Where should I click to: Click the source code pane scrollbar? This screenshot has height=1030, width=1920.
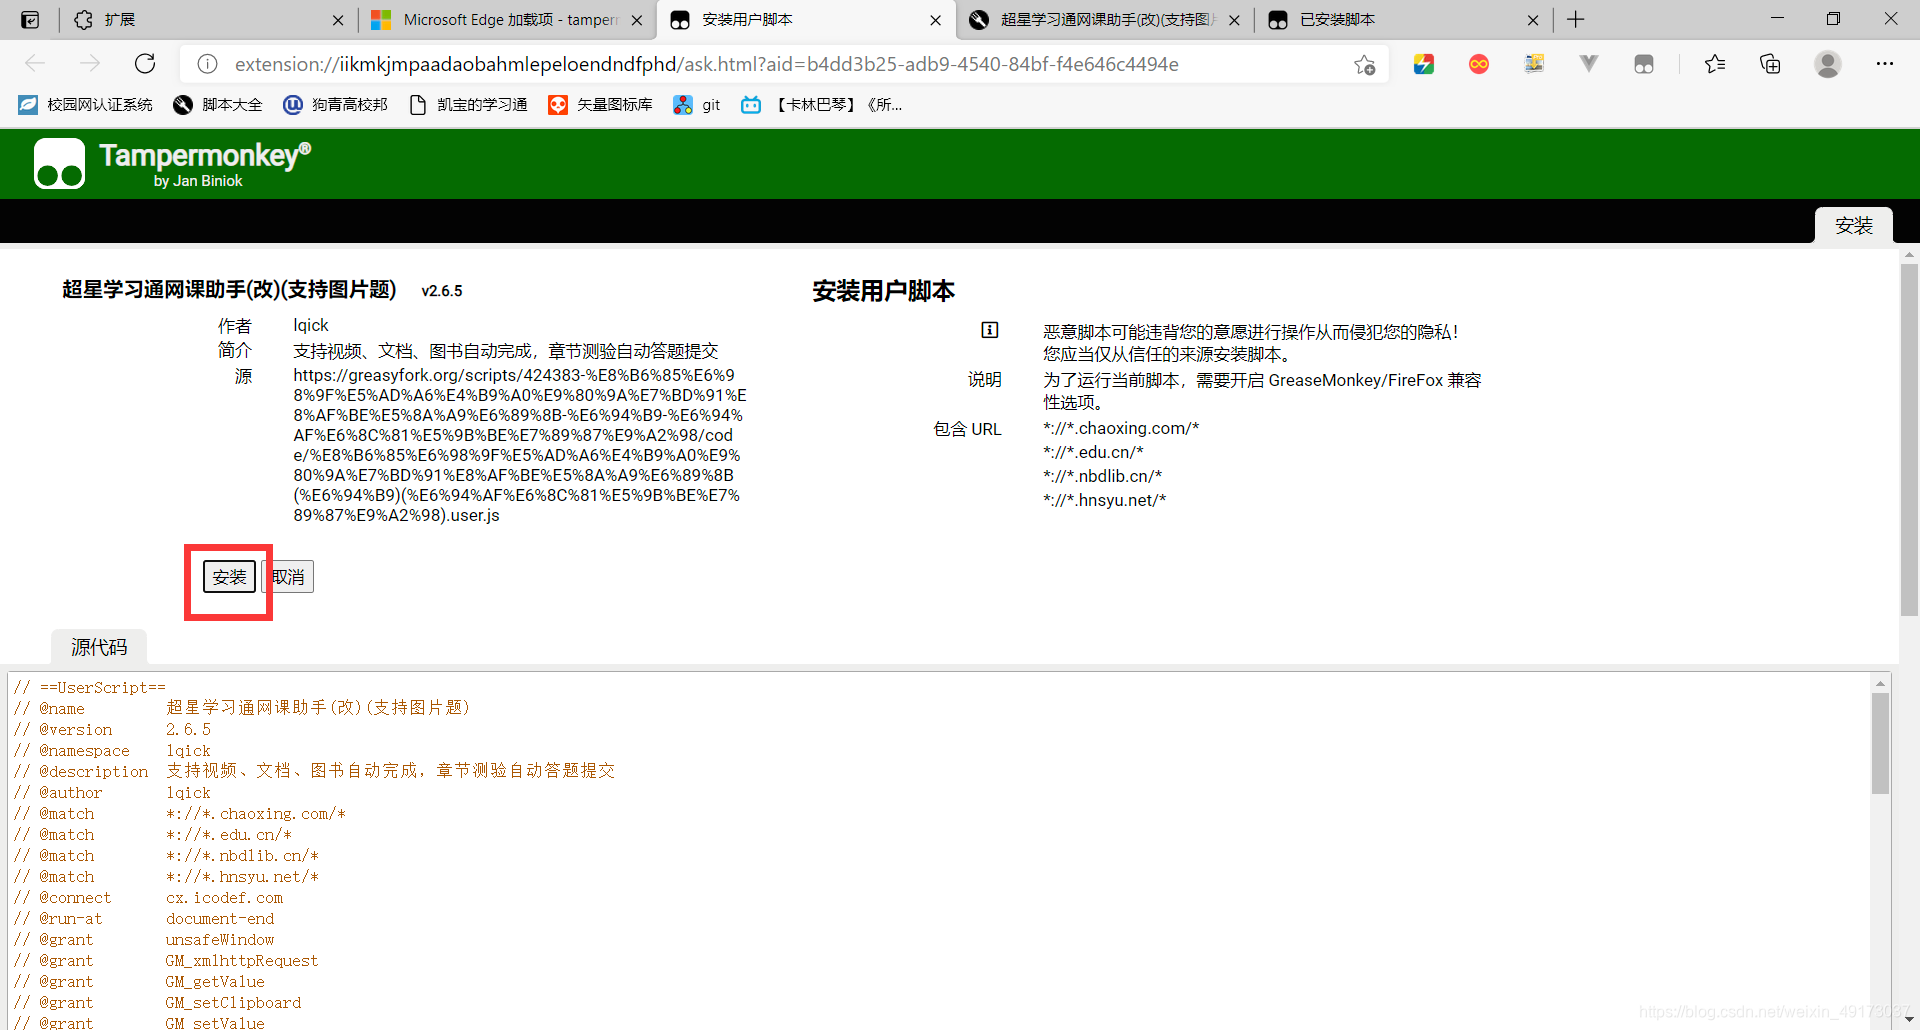1880,744
